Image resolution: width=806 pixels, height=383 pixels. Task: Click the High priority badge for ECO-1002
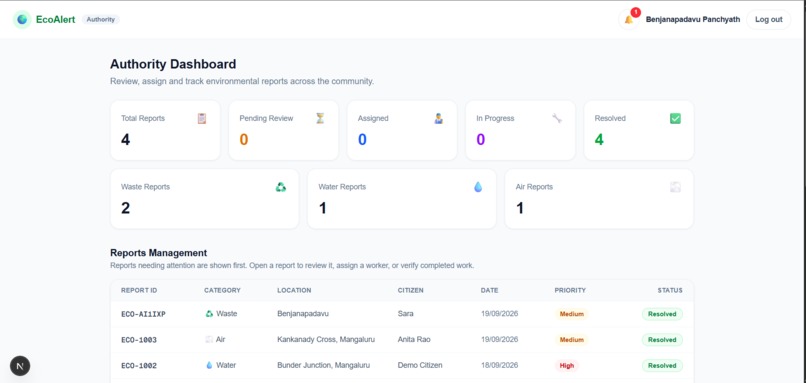[566, 366]
